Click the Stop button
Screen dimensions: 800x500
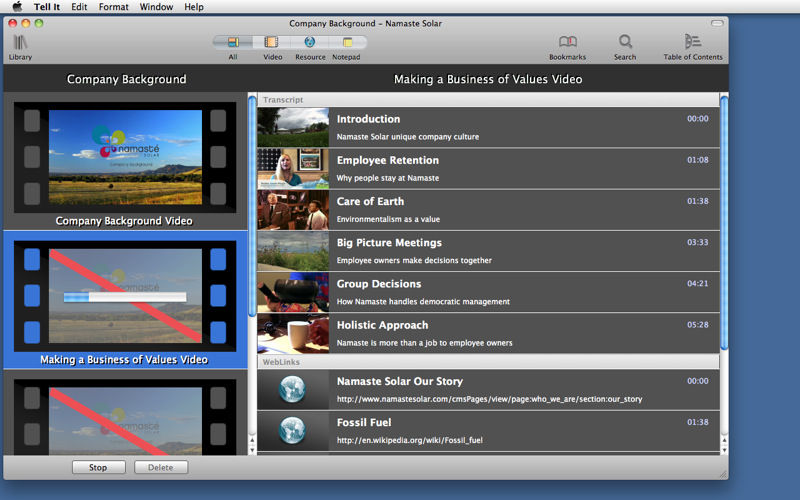[x=98, y=467]
